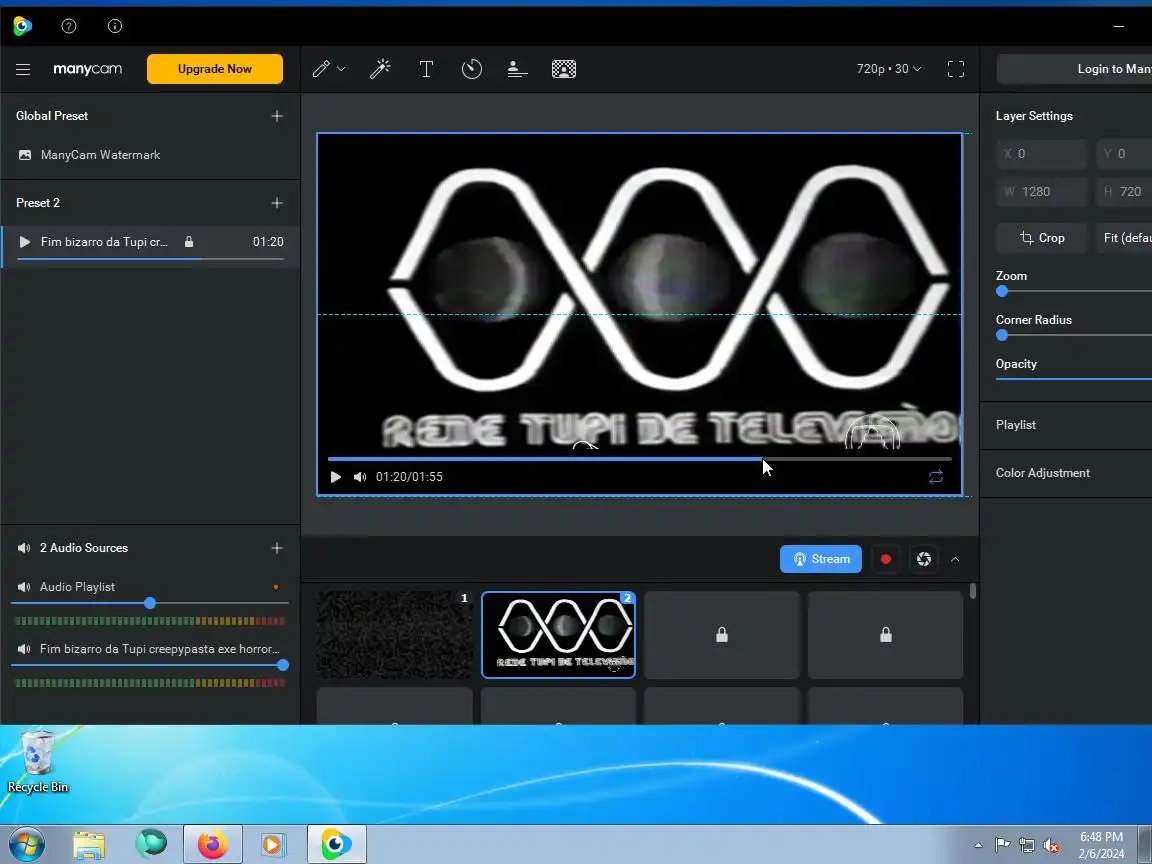Viewport: 1152px width, 864px height.
Task: Toggle the loop repeat icon
Action: pos(936,477)
